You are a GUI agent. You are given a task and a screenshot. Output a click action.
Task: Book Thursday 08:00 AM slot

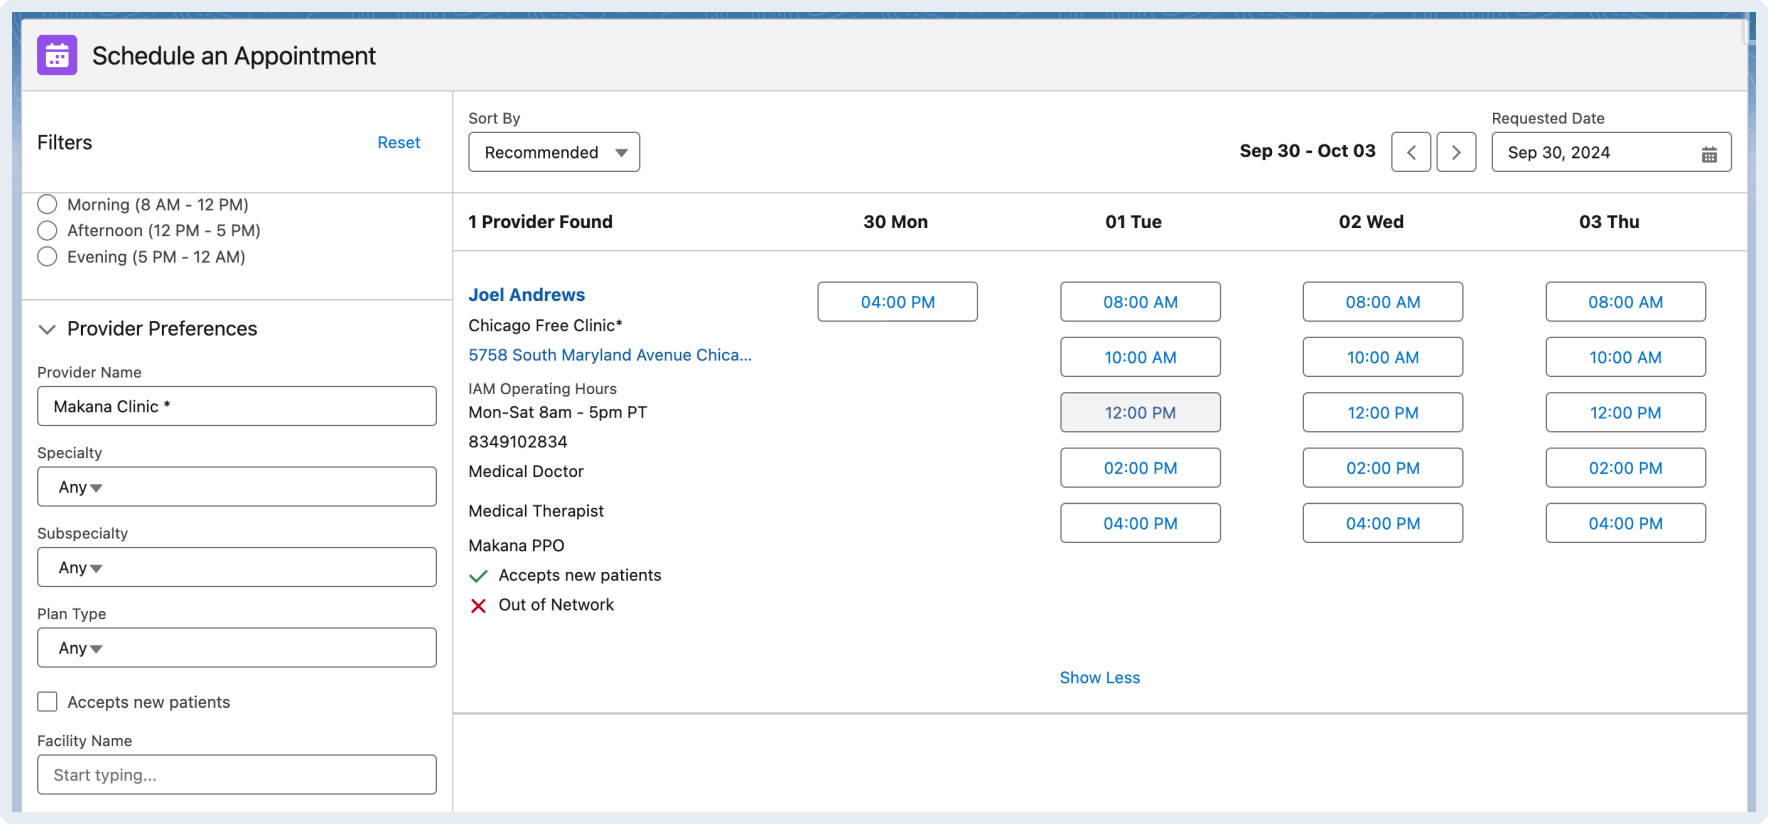point(1626,302)
